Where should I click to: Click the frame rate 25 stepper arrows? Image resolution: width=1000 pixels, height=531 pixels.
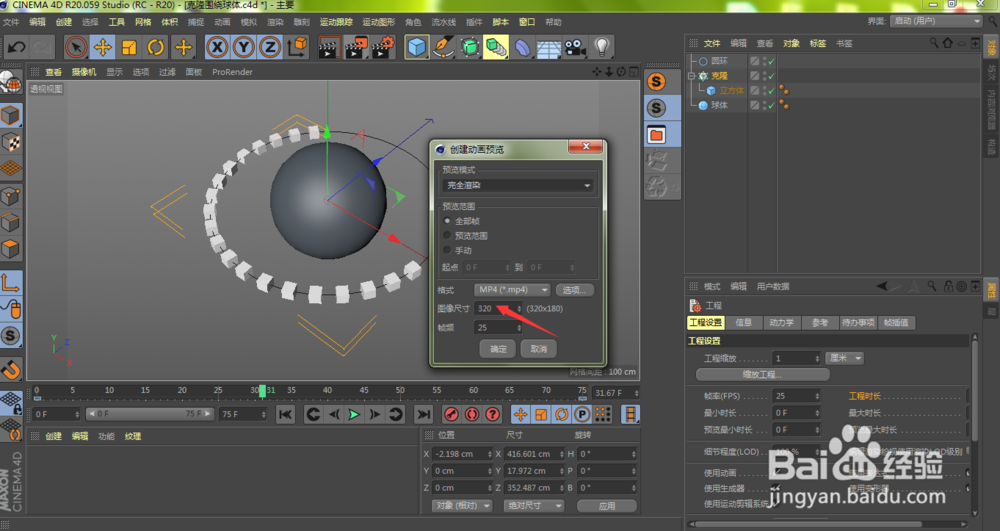(x=519, y=328)
